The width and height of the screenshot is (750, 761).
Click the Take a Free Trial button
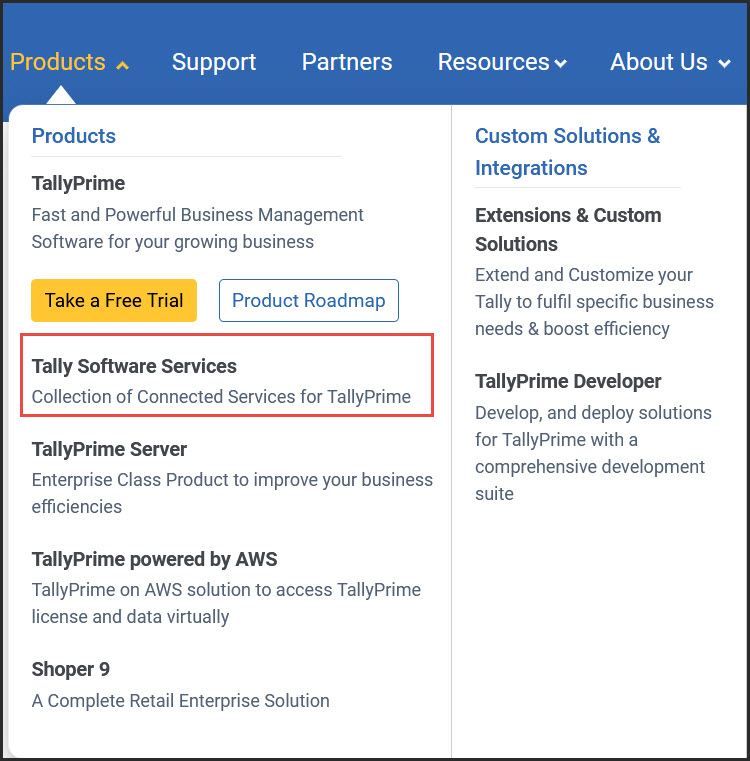pyautogui.click(x=114, y=300)
